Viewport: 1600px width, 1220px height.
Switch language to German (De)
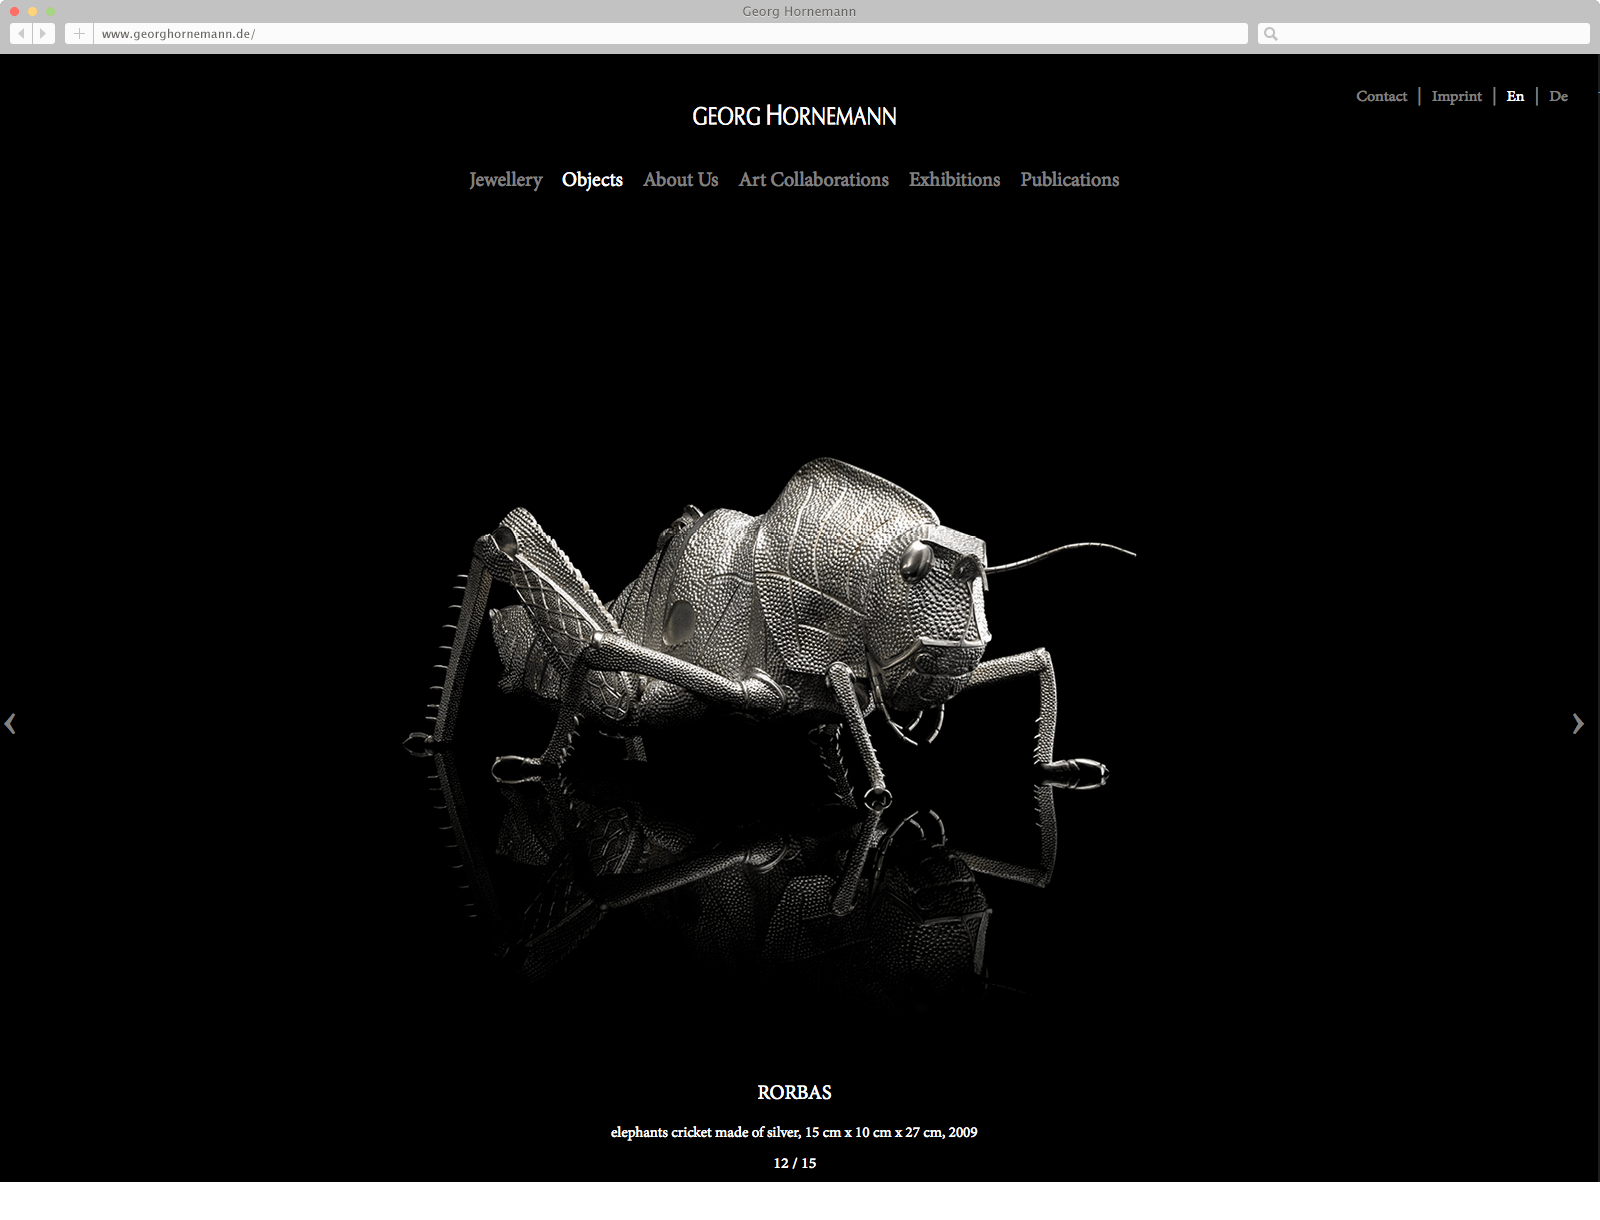[1559, 96]
